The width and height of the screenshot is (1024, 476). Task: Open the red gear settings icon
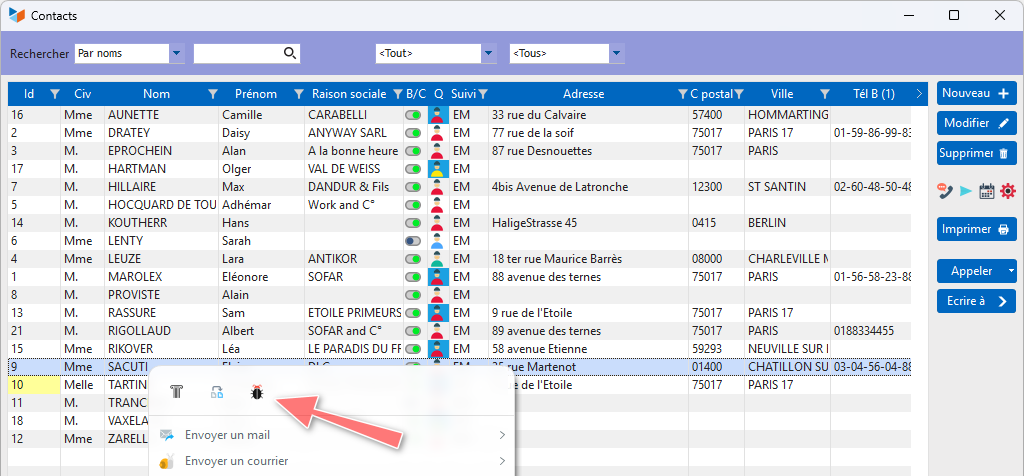click(x=1007, y=191)
